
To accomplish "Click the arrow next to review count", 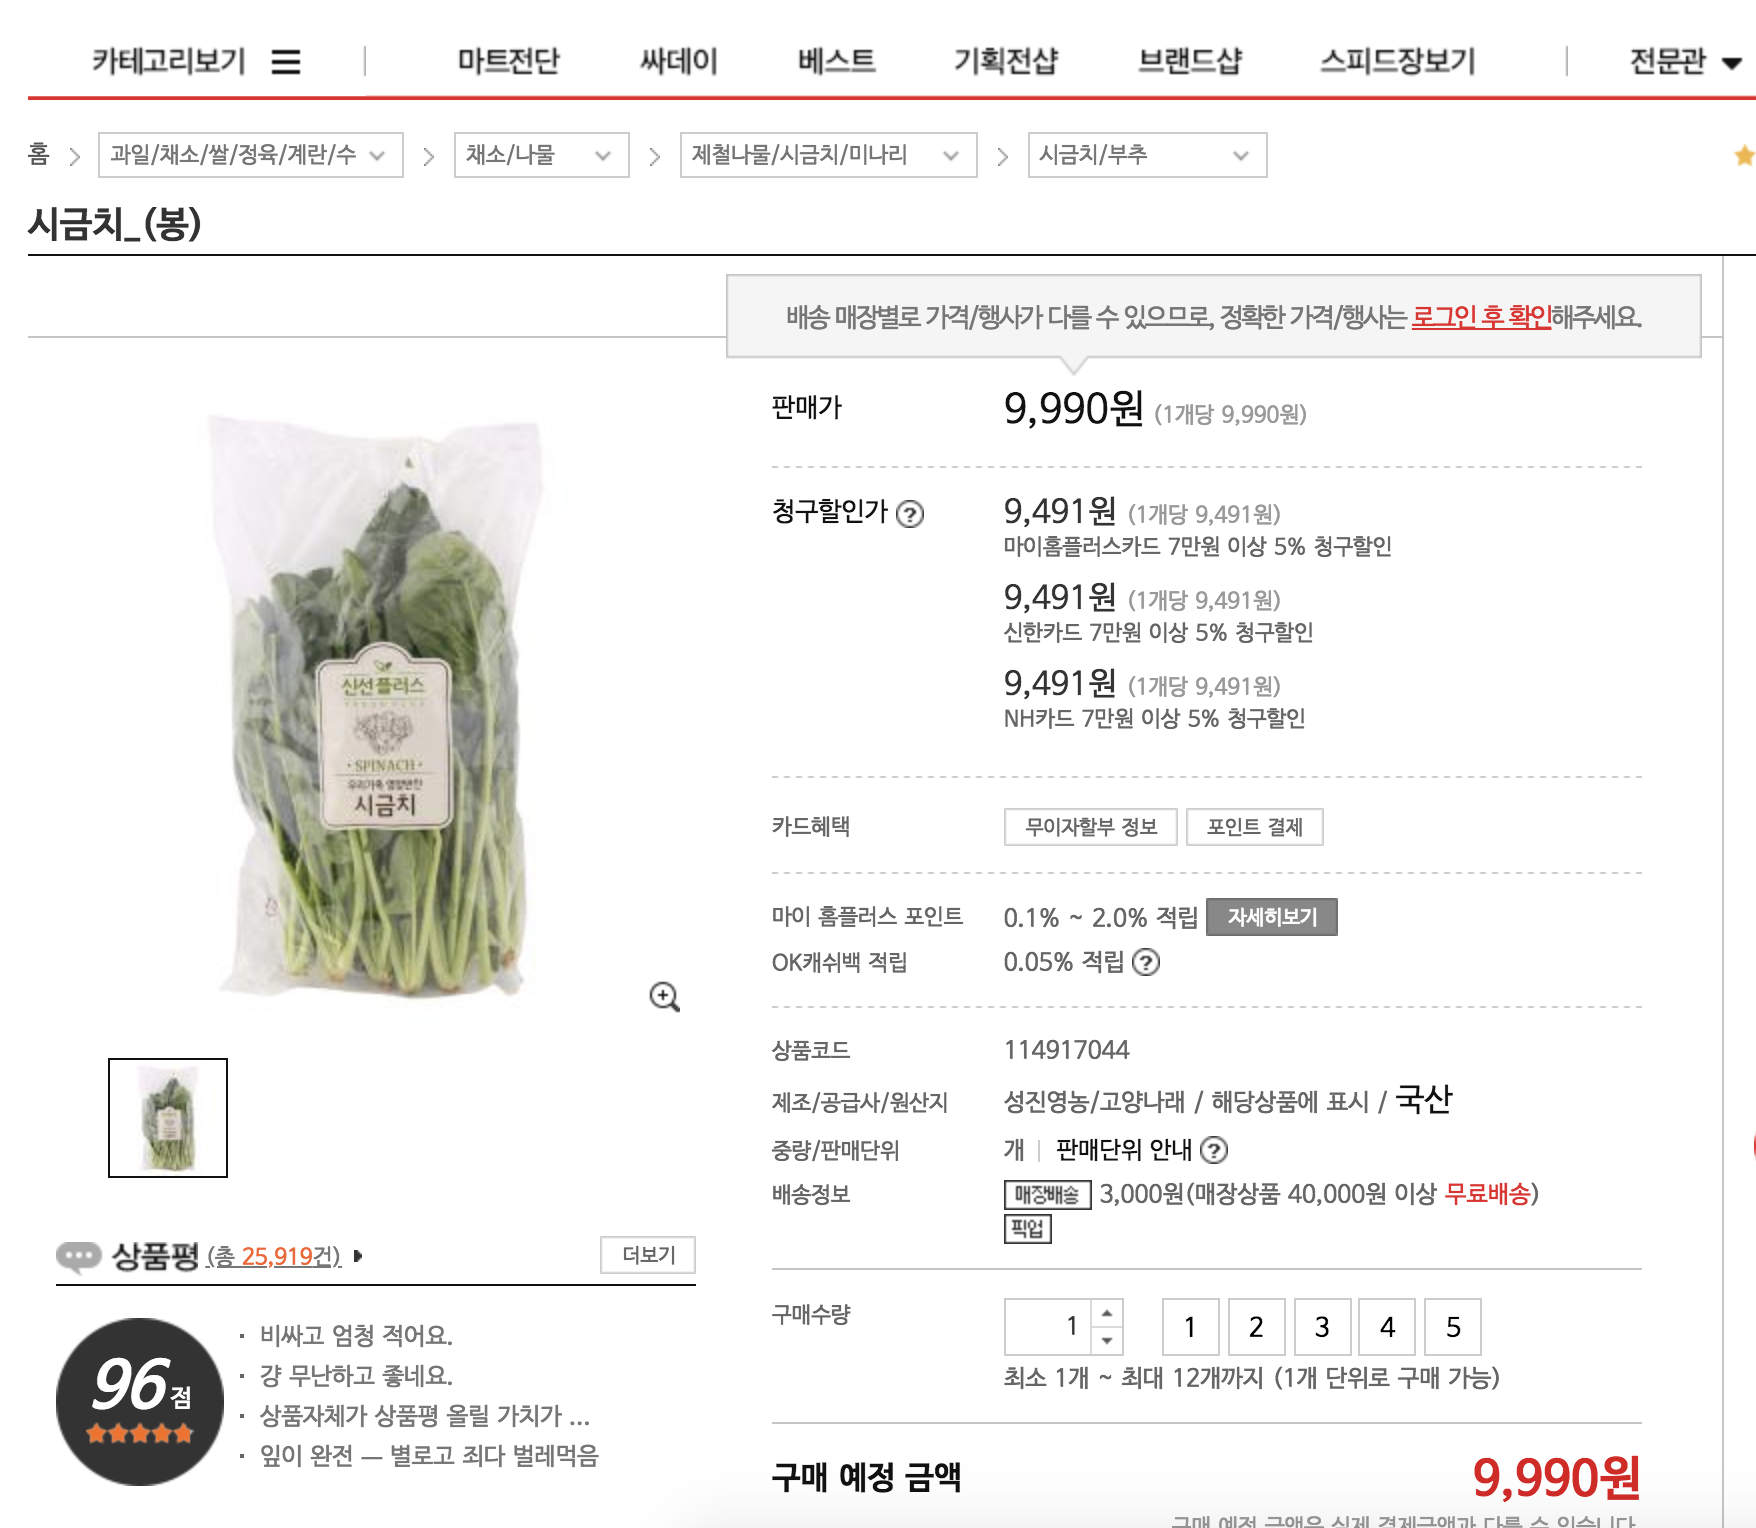I will coord(358,1256).
